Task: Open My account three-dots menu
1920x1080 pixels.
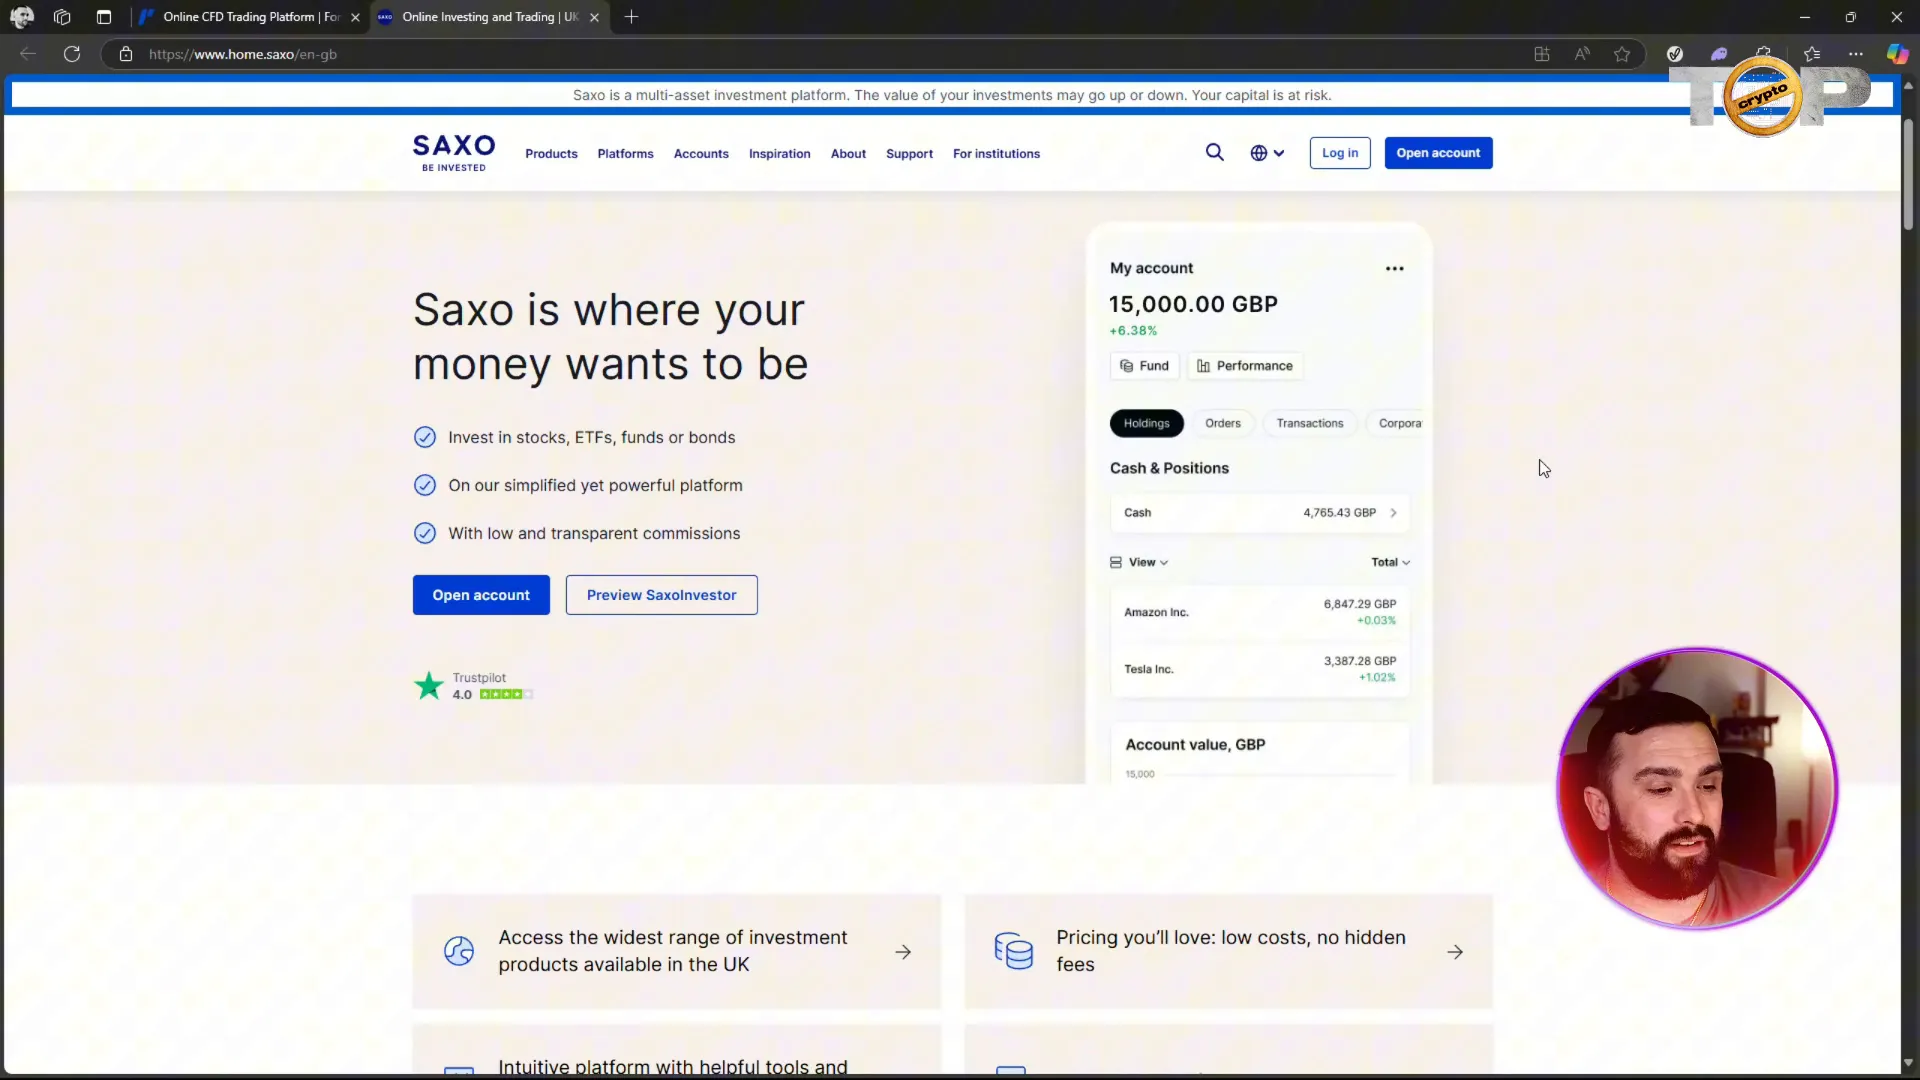Action: pyautogui.click(x=1394, y=269)
